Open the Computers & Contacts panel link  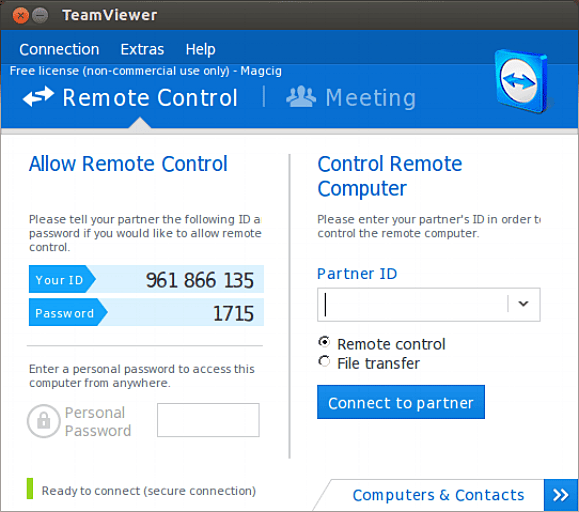pos(438,495)
